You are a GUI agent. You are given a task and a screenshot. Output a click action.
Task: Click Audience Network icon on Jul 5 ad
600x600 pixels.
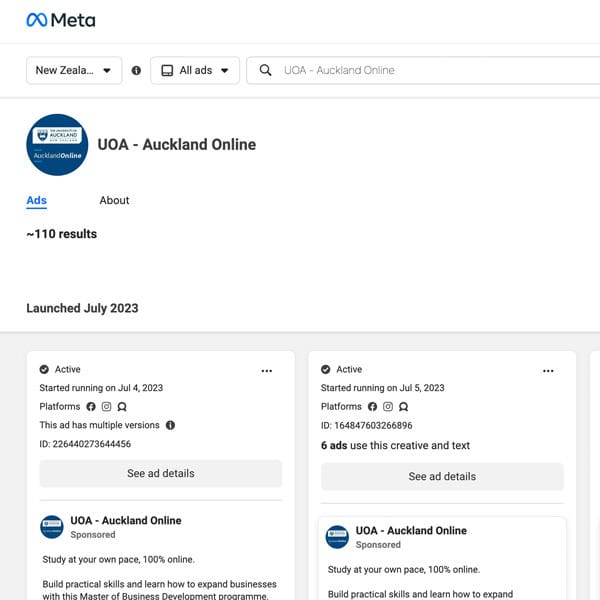(x=404, y=406)
